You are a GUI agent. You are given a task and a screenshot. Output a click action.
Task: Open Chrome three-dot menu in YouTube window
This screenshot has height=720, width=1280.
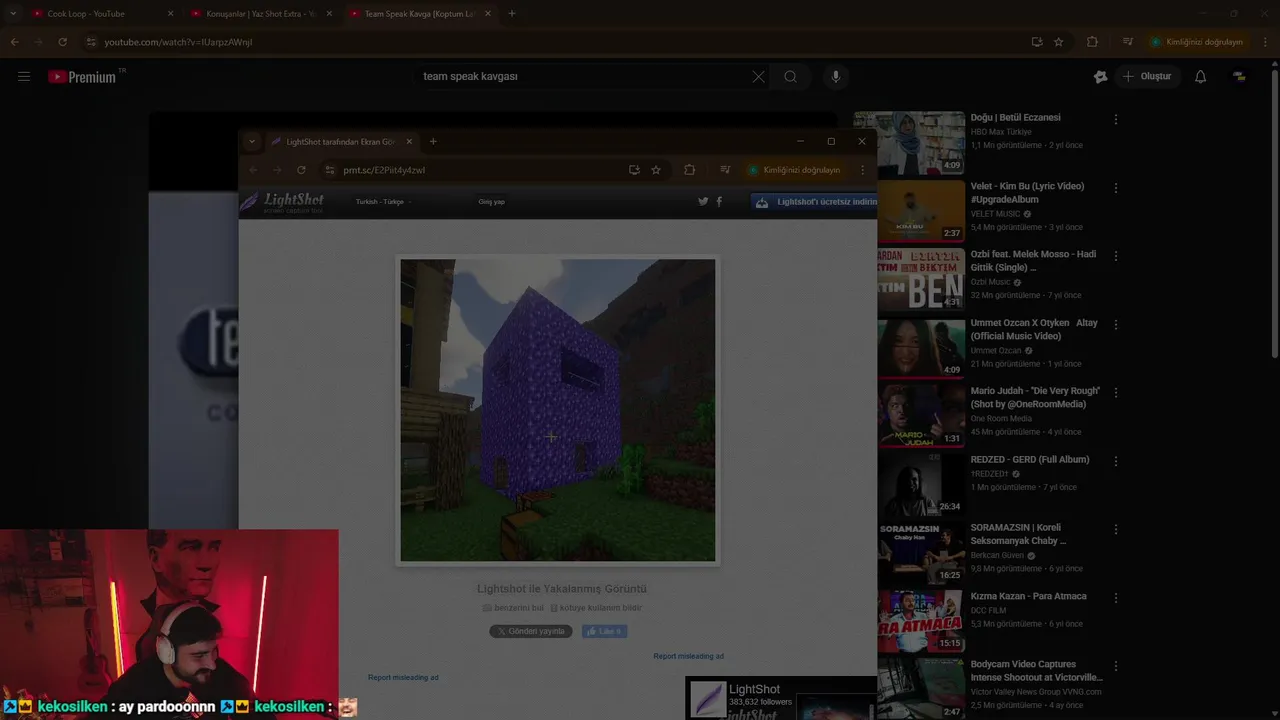tap(1266, 42)
